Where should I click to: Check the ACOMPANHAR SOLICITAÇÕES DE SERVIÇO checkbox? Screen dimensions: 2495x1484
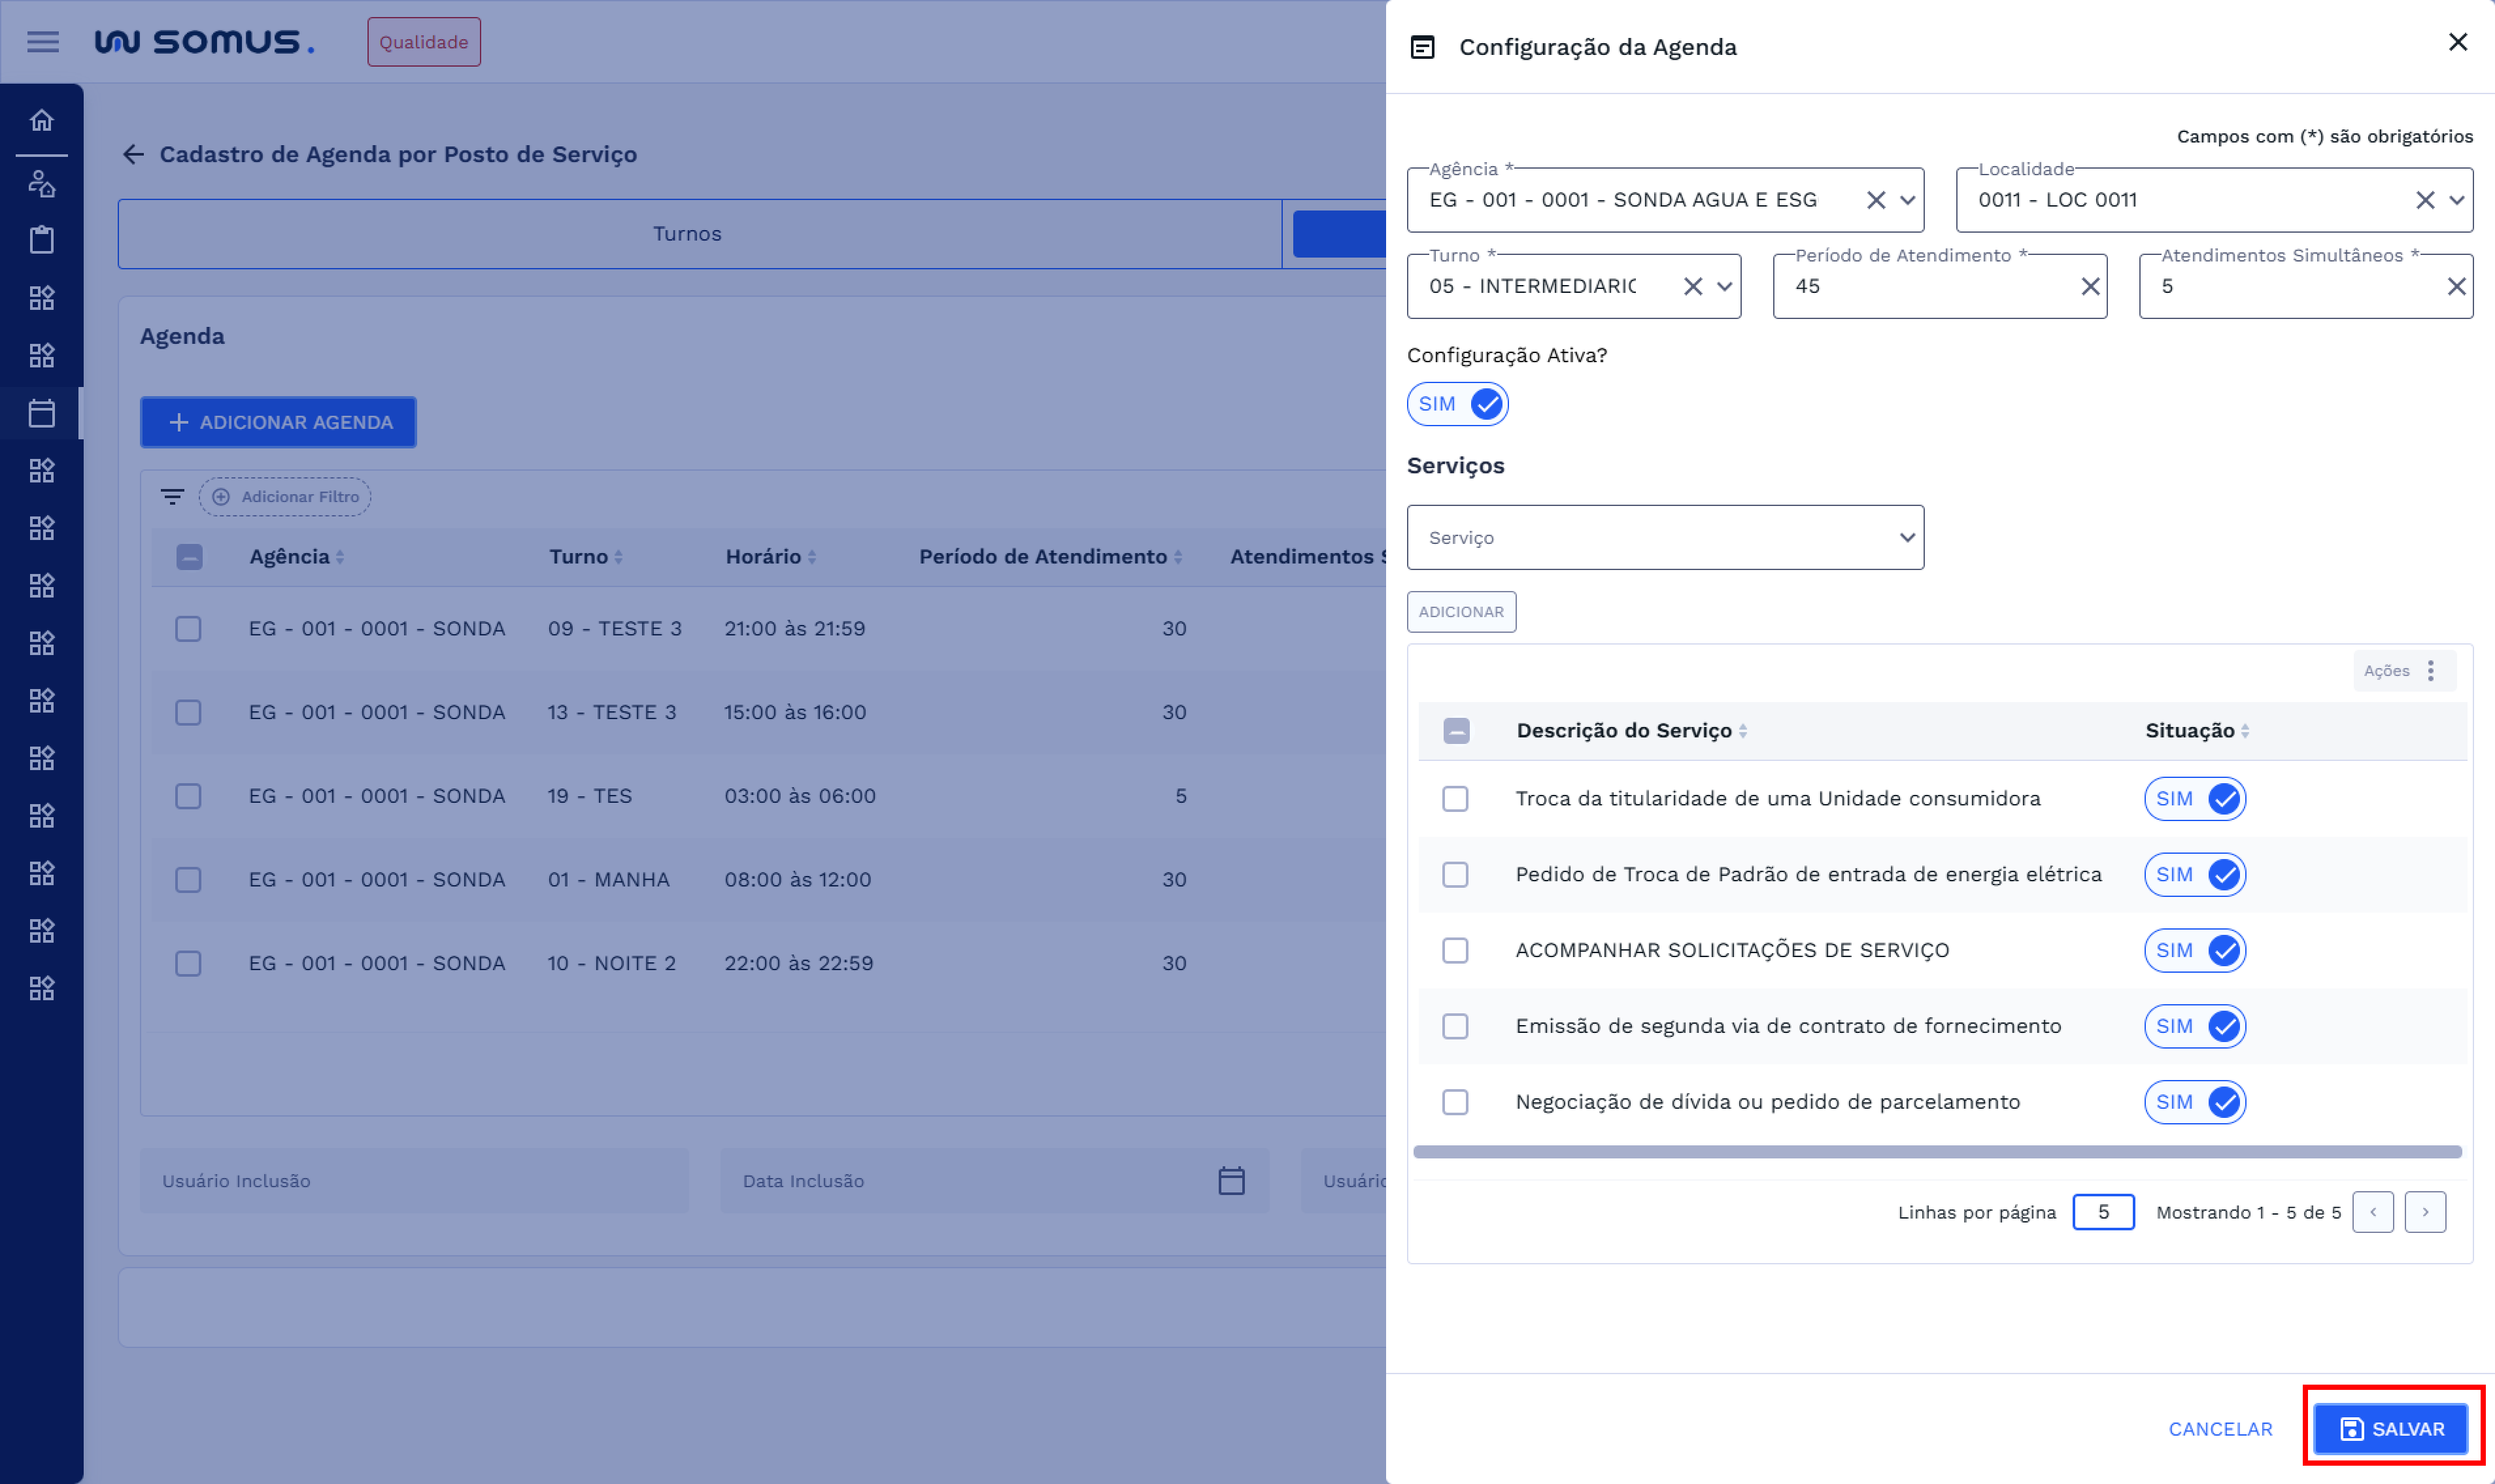(x=1455, y=950)
